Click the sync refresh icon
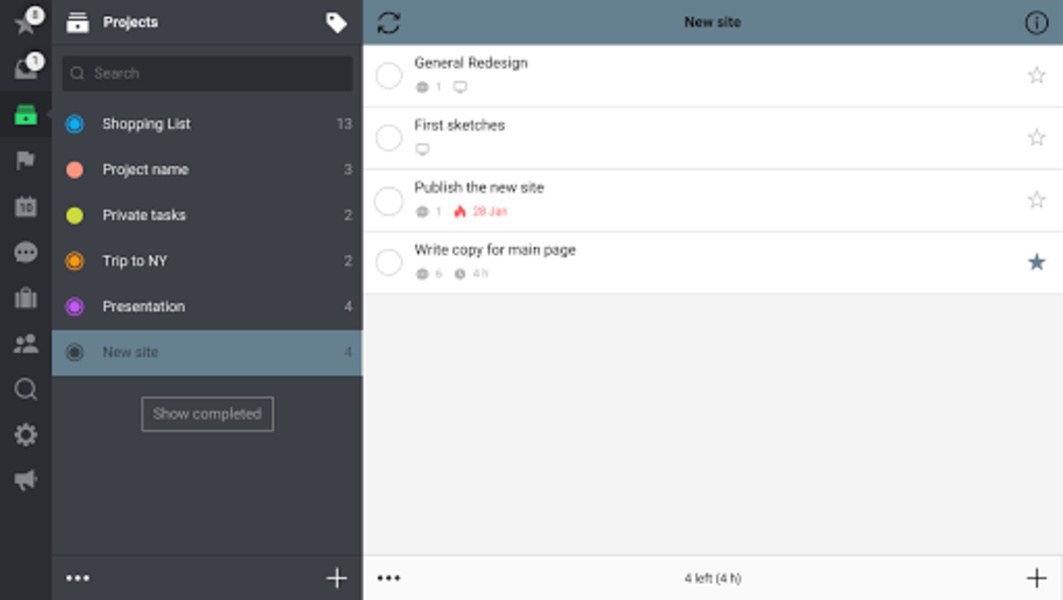The image size is (1063, 600). [x=388, y=22]
